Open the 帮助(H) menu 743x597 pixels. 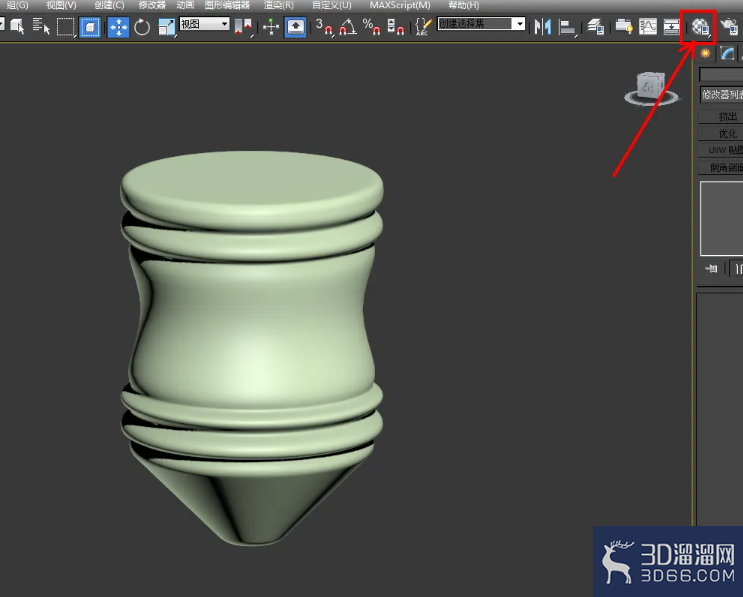point(464,5)
